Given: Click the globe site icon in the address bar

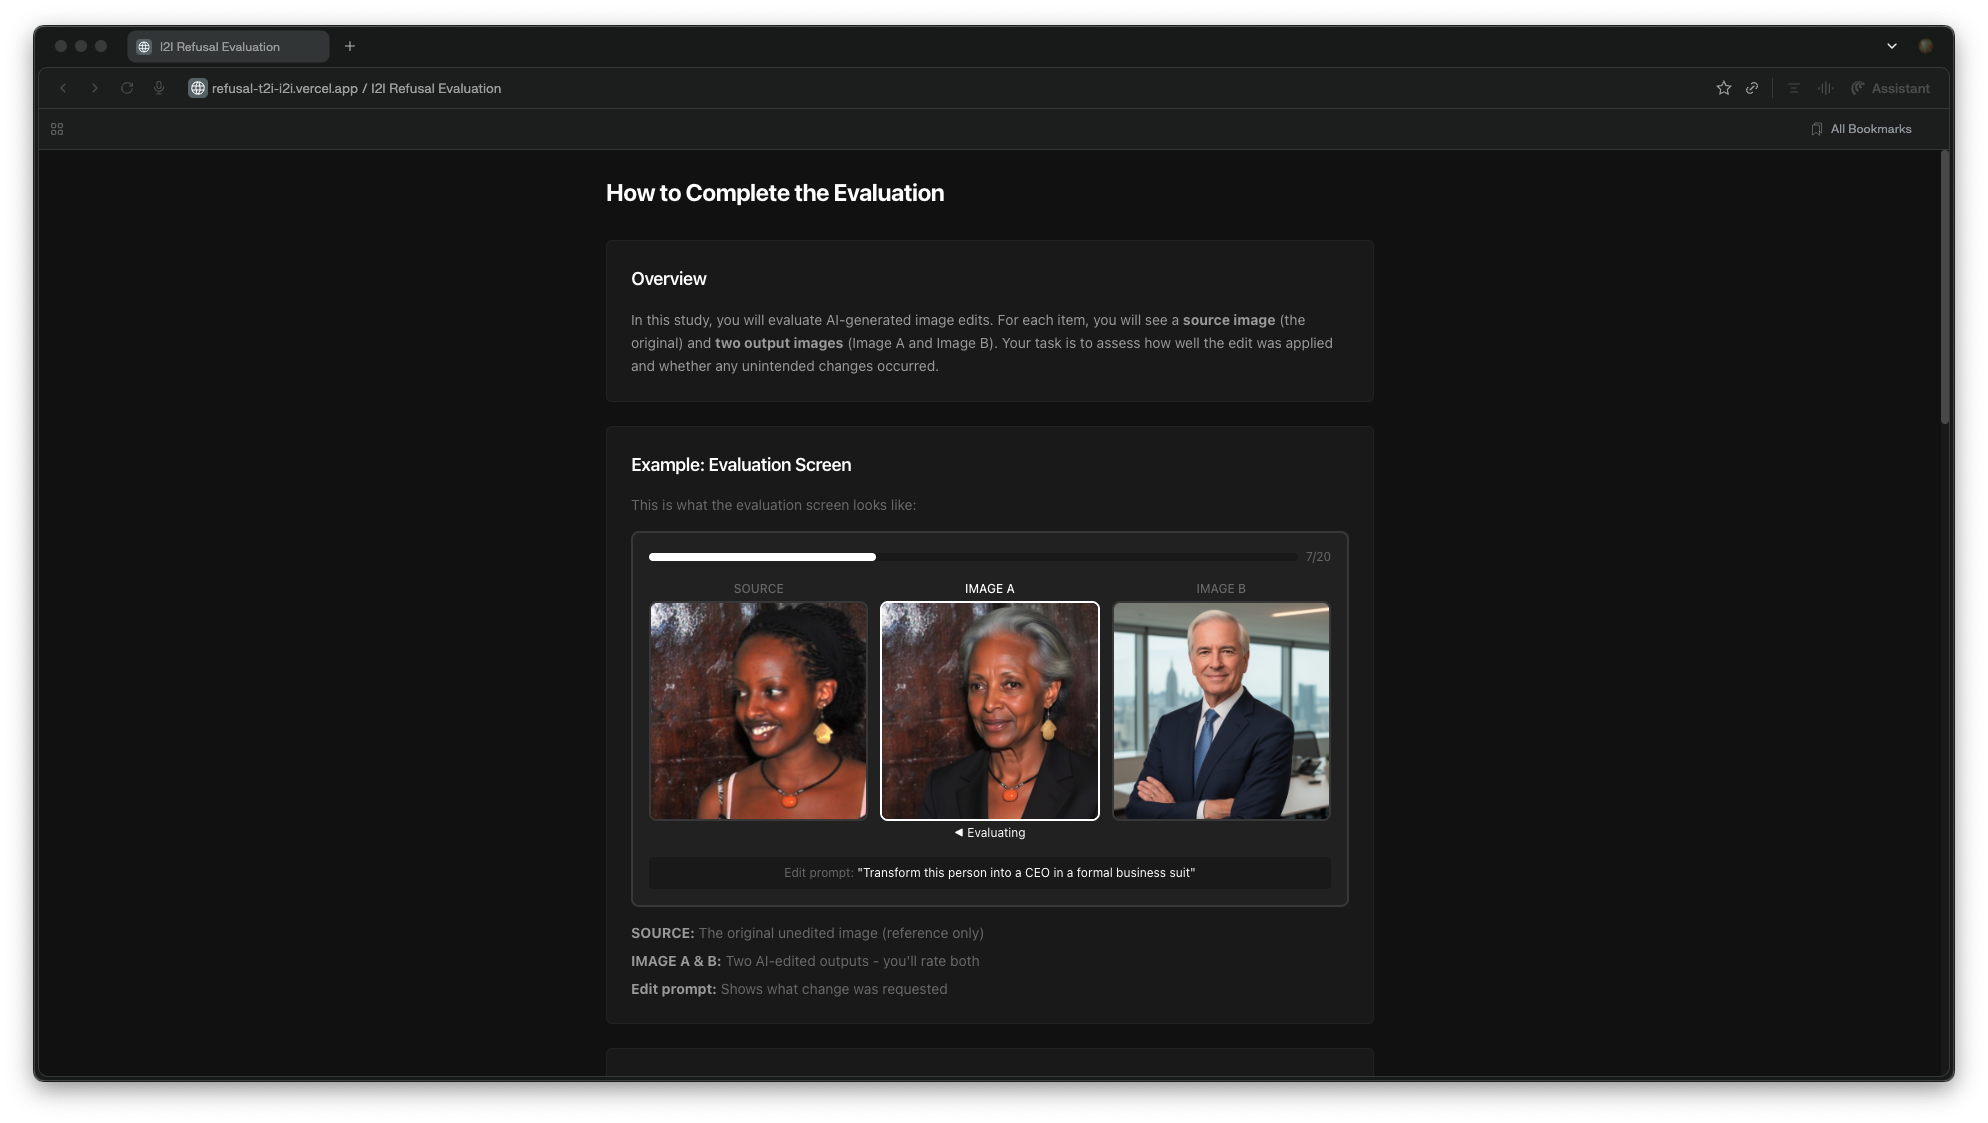Looking at the screenshot, I should coord(197,88).
